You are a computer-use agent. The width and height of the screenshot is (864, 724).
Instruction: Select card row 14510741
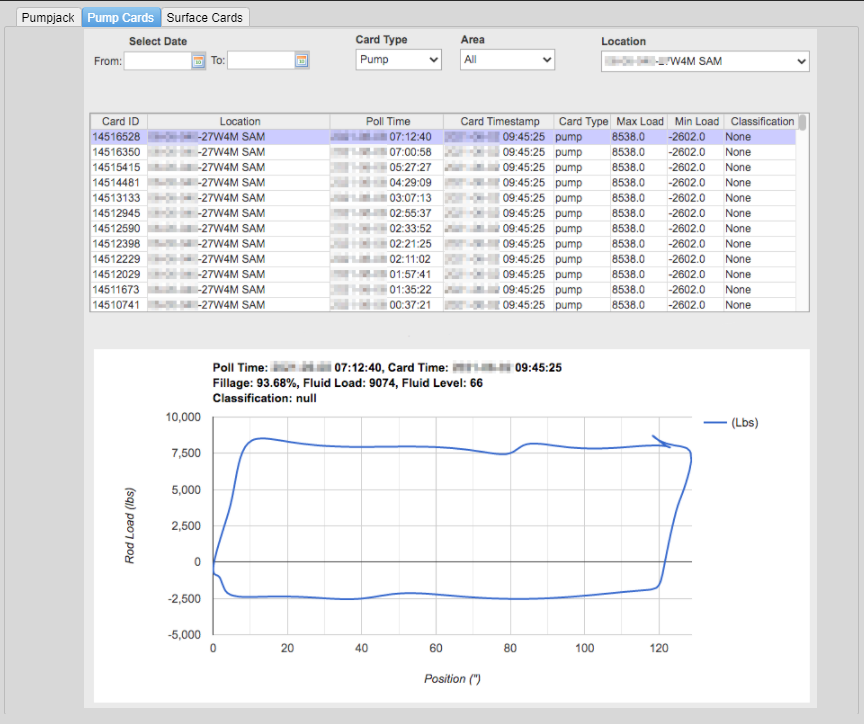[444, 305]
